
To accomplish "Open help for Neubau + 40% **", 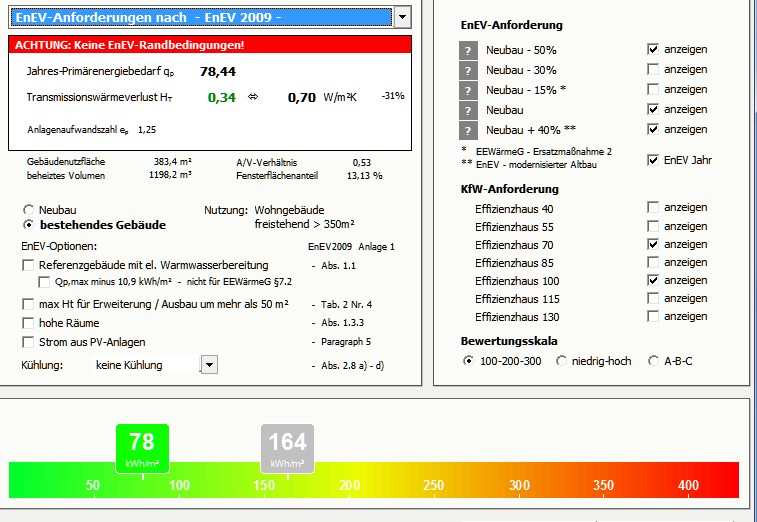I will (x=467, y=130).
